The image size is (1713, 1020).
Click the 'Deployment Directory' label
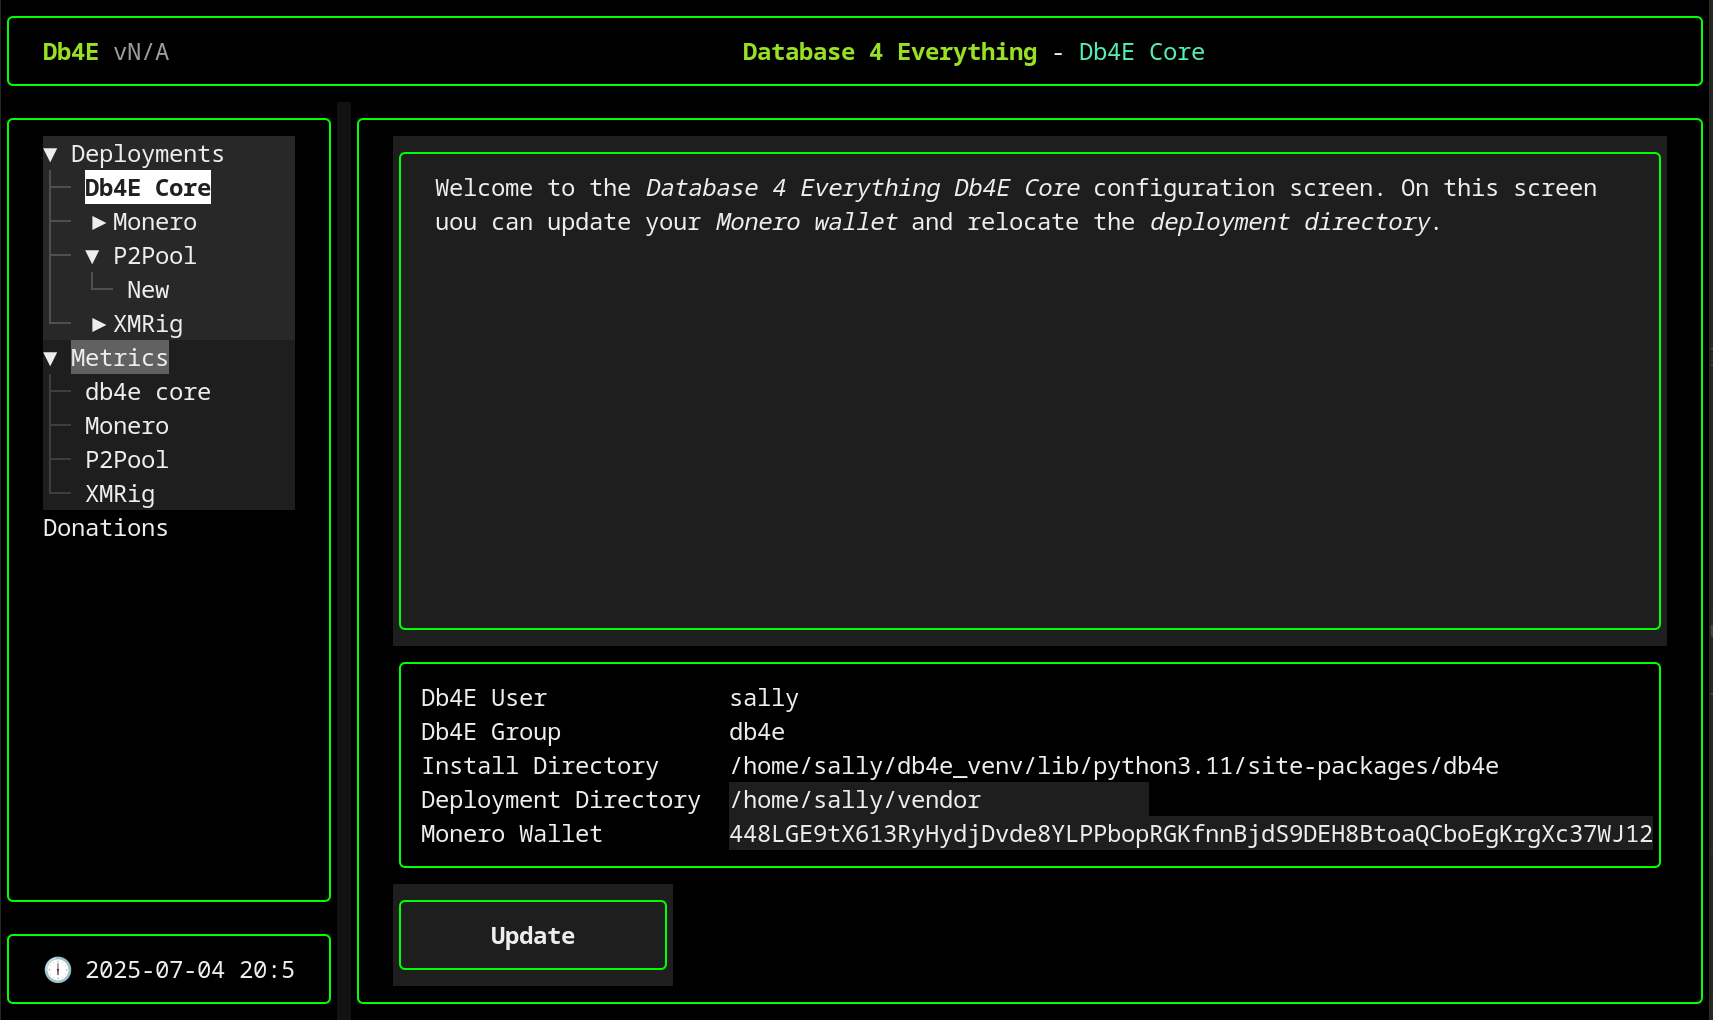[x=561, y=800]
